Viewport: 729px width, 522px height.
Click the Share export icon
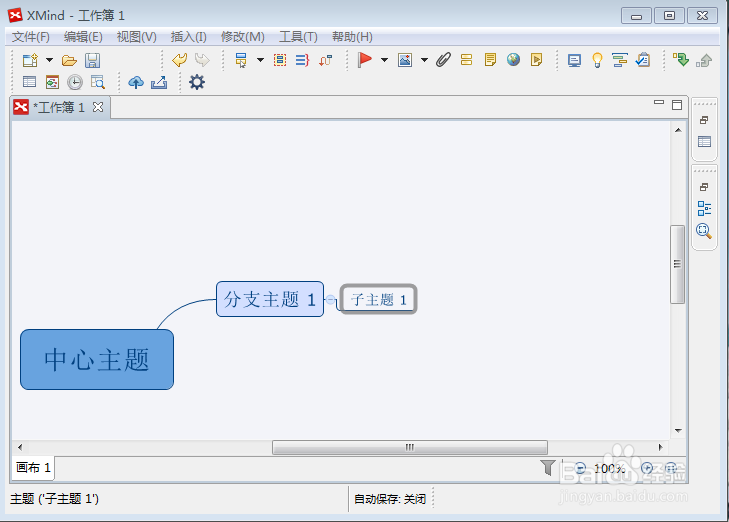[159, 82]
